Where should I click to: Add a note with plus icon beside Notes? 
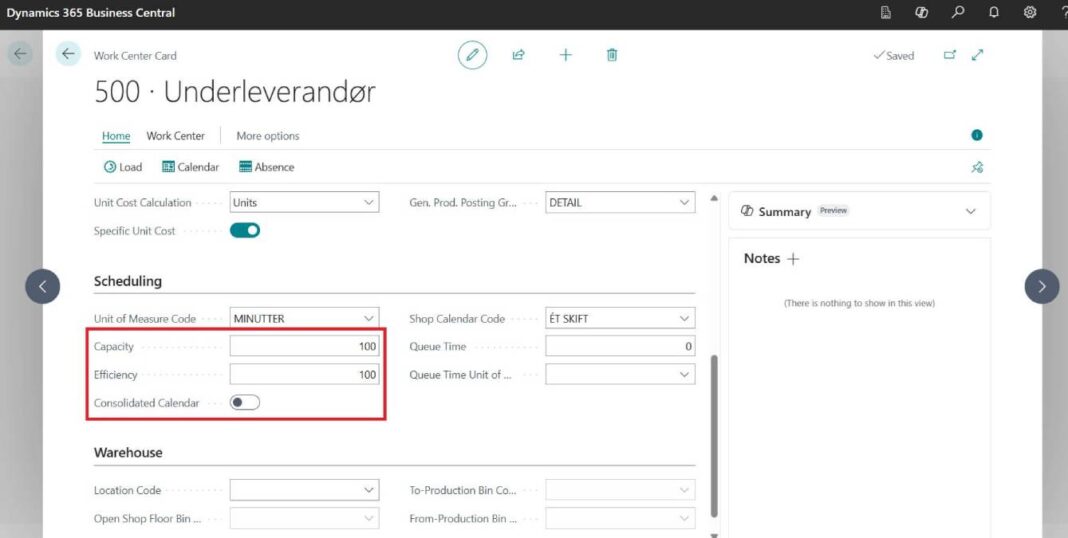tap(793, 259)
